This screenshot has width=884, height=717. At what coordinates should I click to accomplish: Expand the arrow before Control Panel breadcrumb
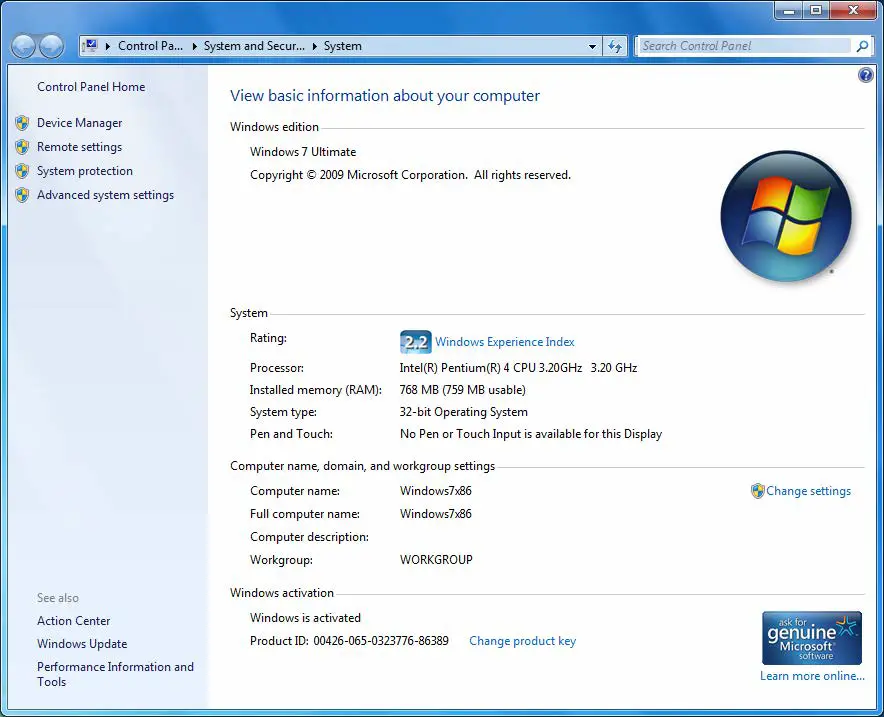(107, 46)
